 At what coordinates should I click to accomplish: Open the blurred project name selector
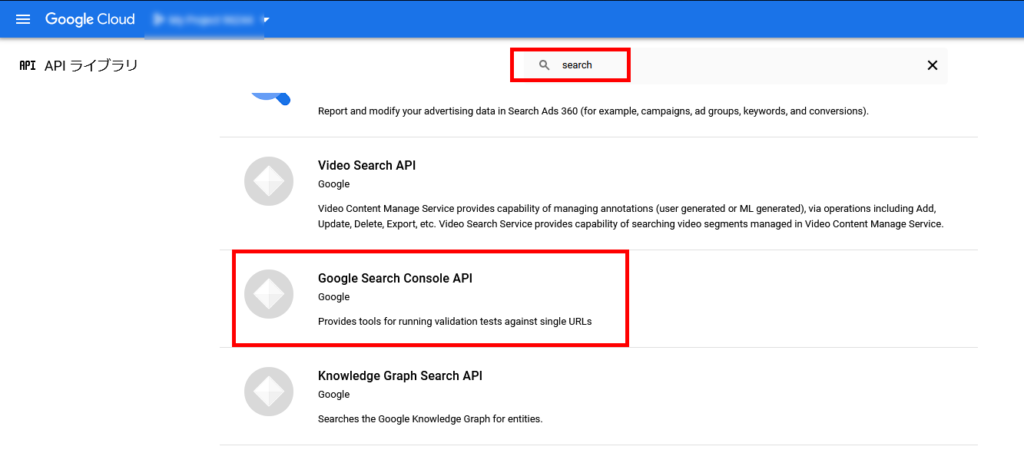pos(204,20)
